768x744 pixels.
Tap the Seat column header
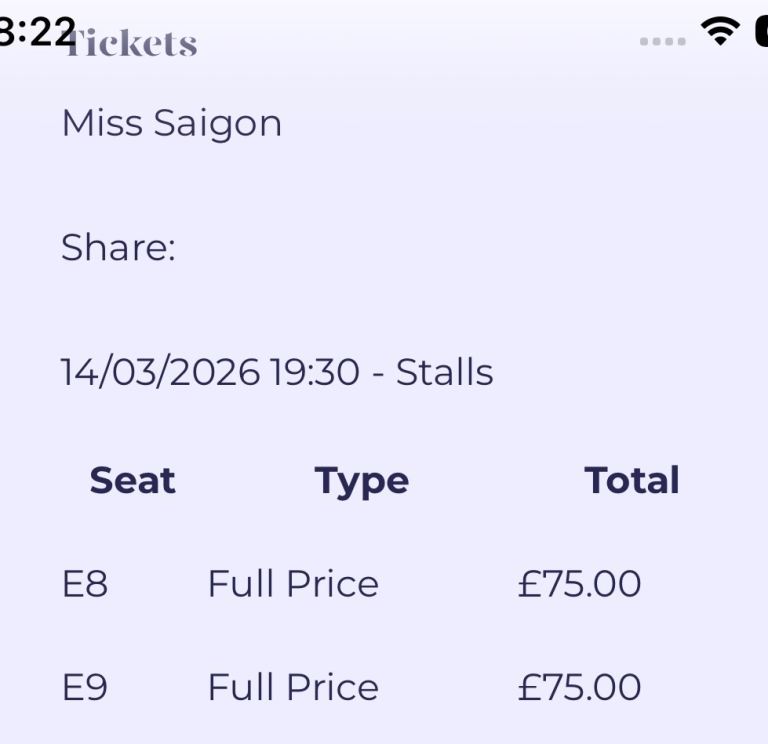(x=132, y=481)
